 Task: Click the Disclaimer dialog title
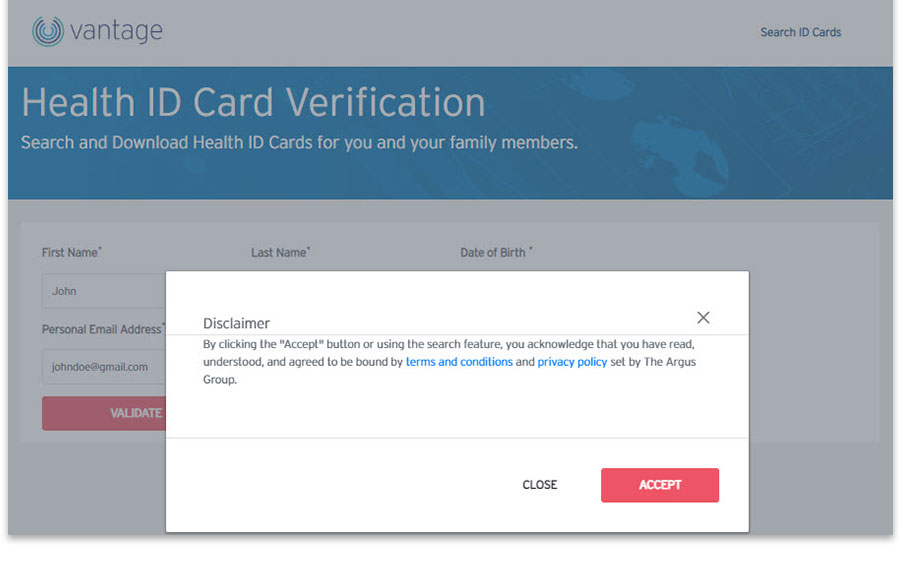pyautogui.click(x=236, y=323)
